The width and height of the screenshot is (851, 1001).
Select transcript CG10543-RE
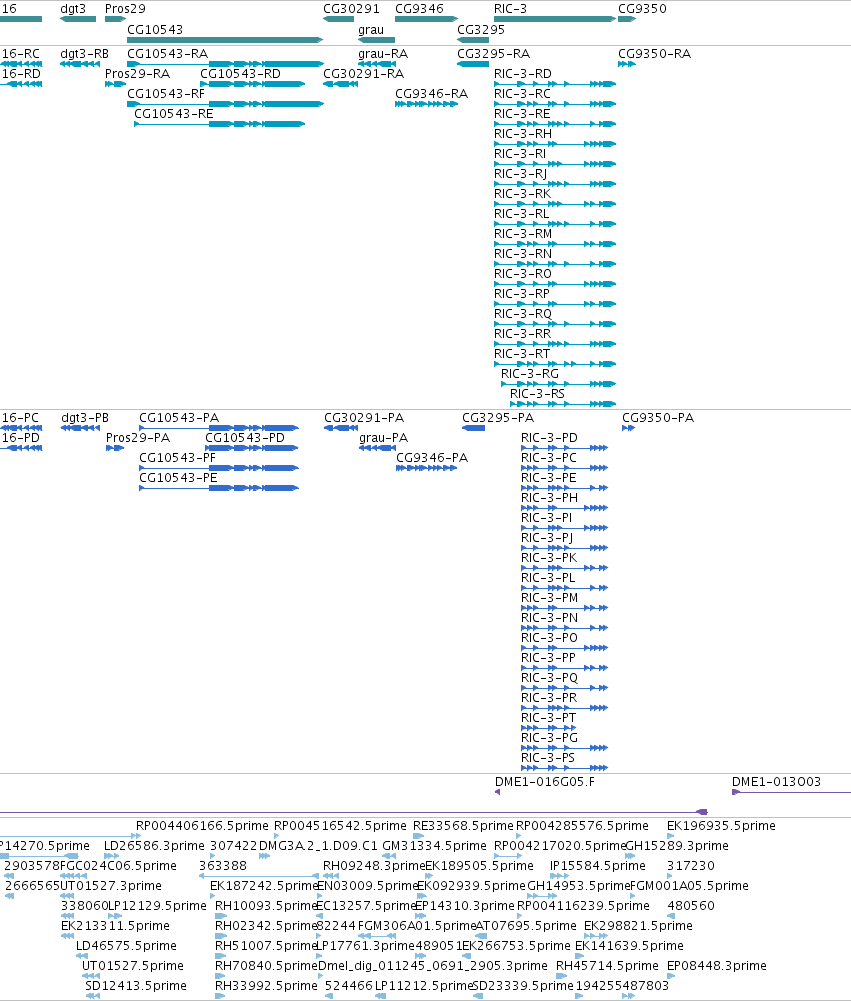(174, 114)
